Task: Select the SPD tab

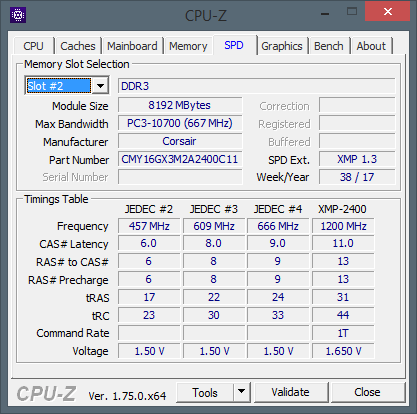Action: [234, 45]
